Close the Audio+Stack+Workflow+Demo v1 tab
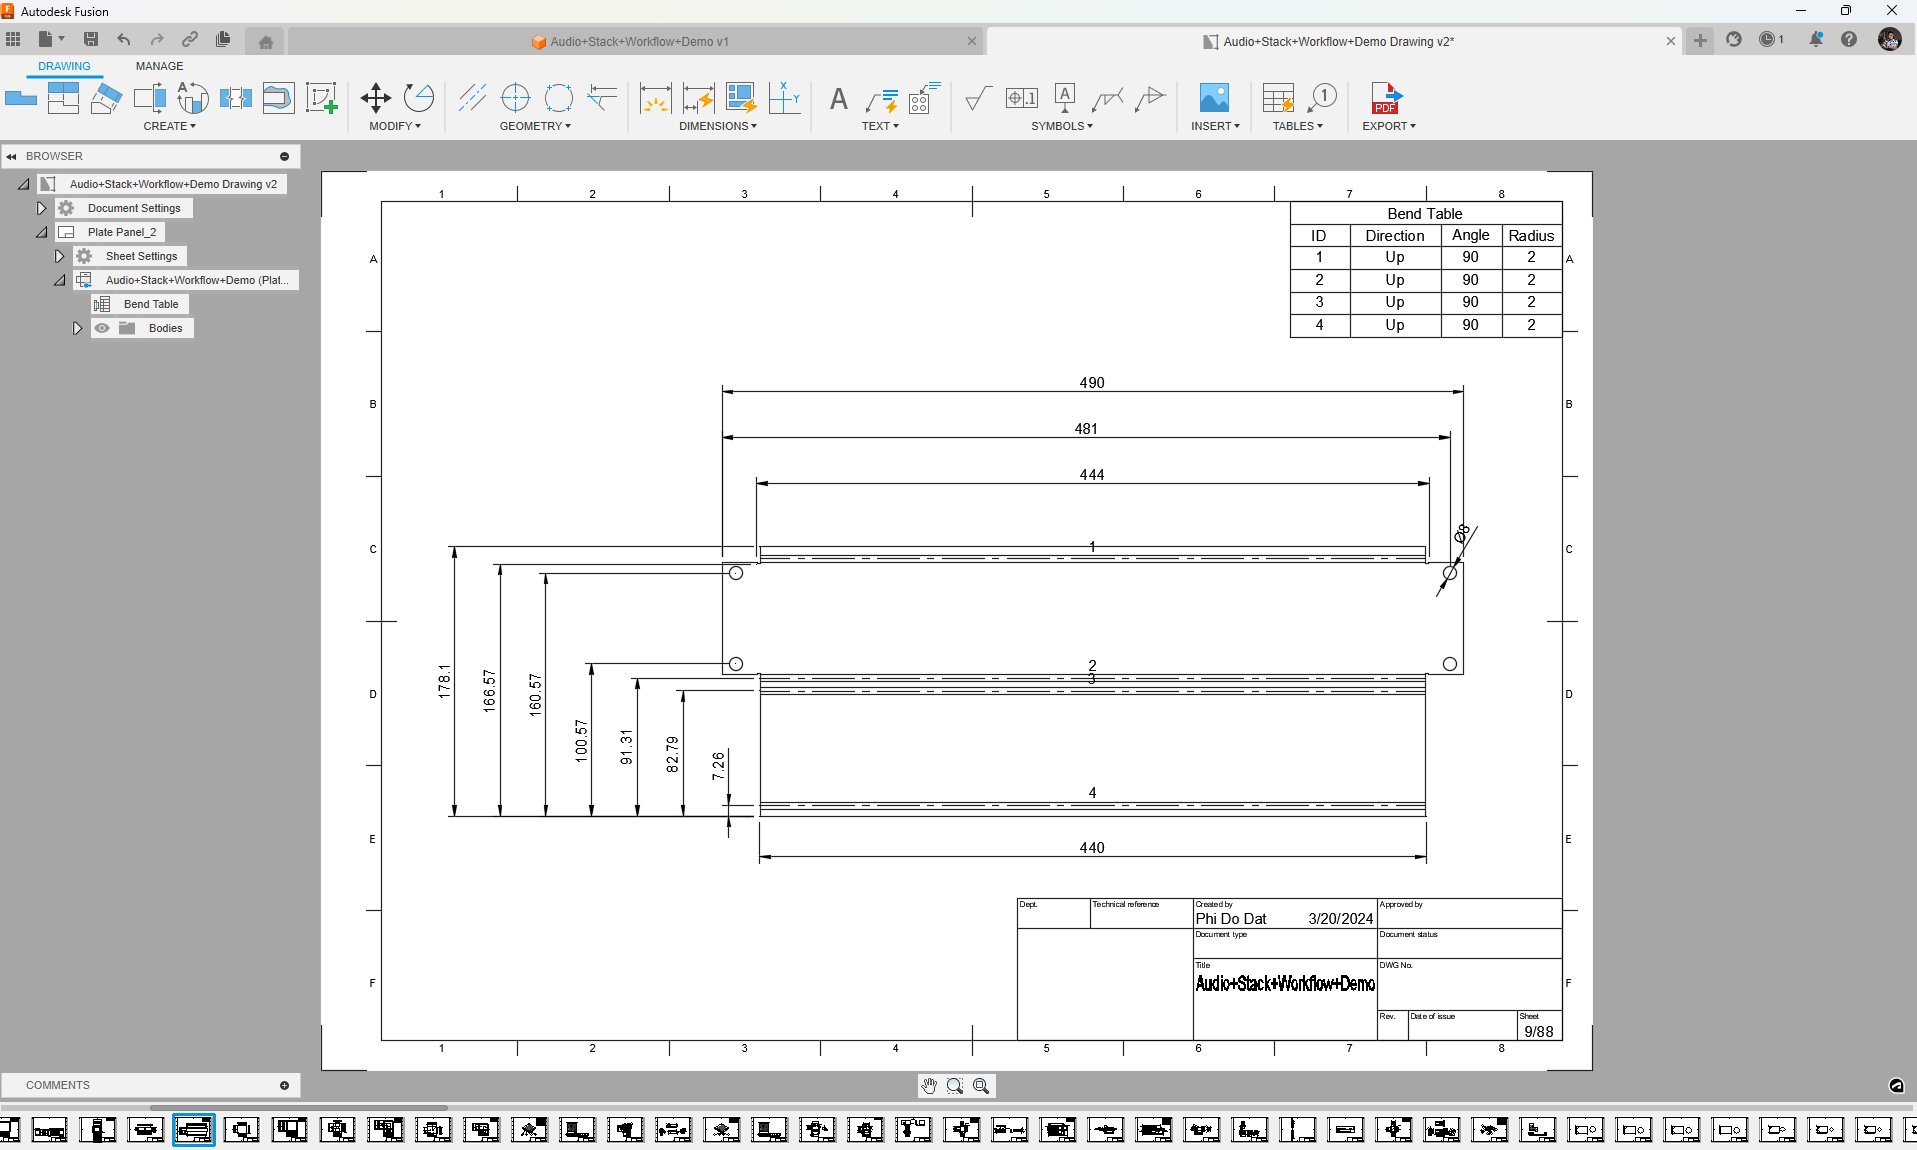 point(971,41)
